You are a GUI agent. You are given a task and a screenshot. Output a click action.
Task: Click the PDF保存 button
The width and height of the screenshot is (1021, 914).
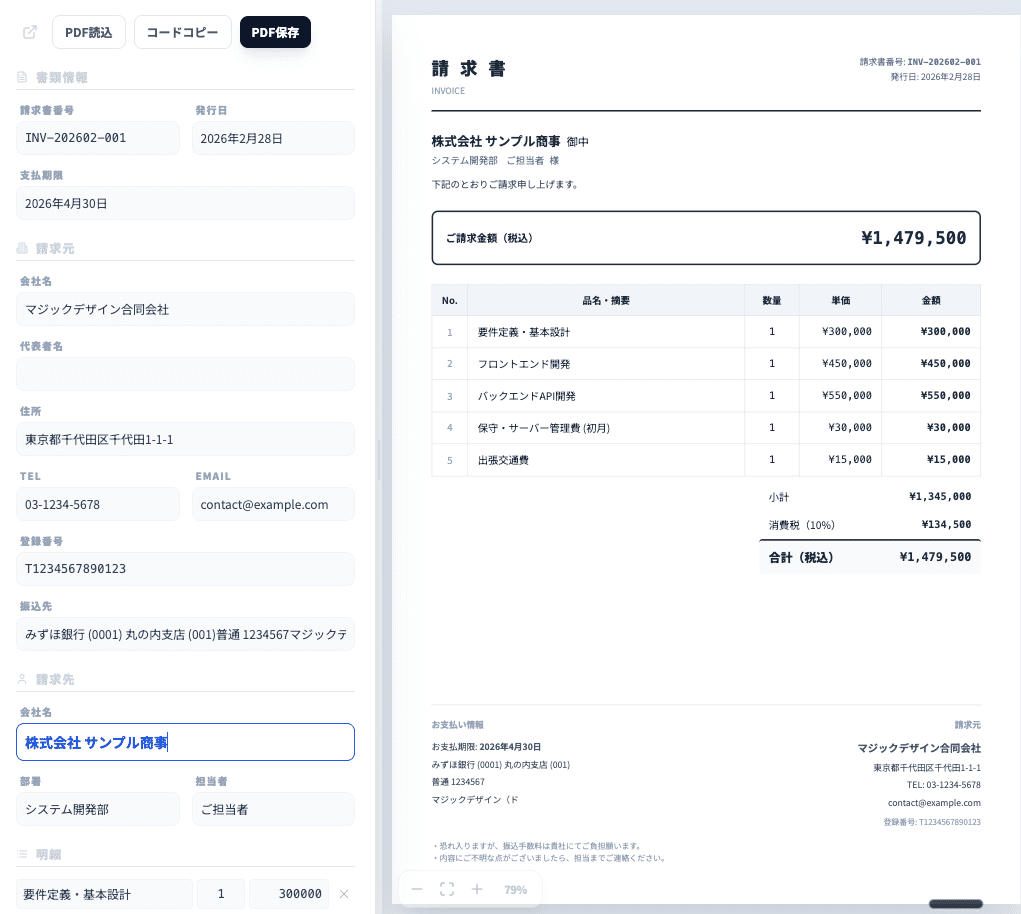[x=275, y=32]
